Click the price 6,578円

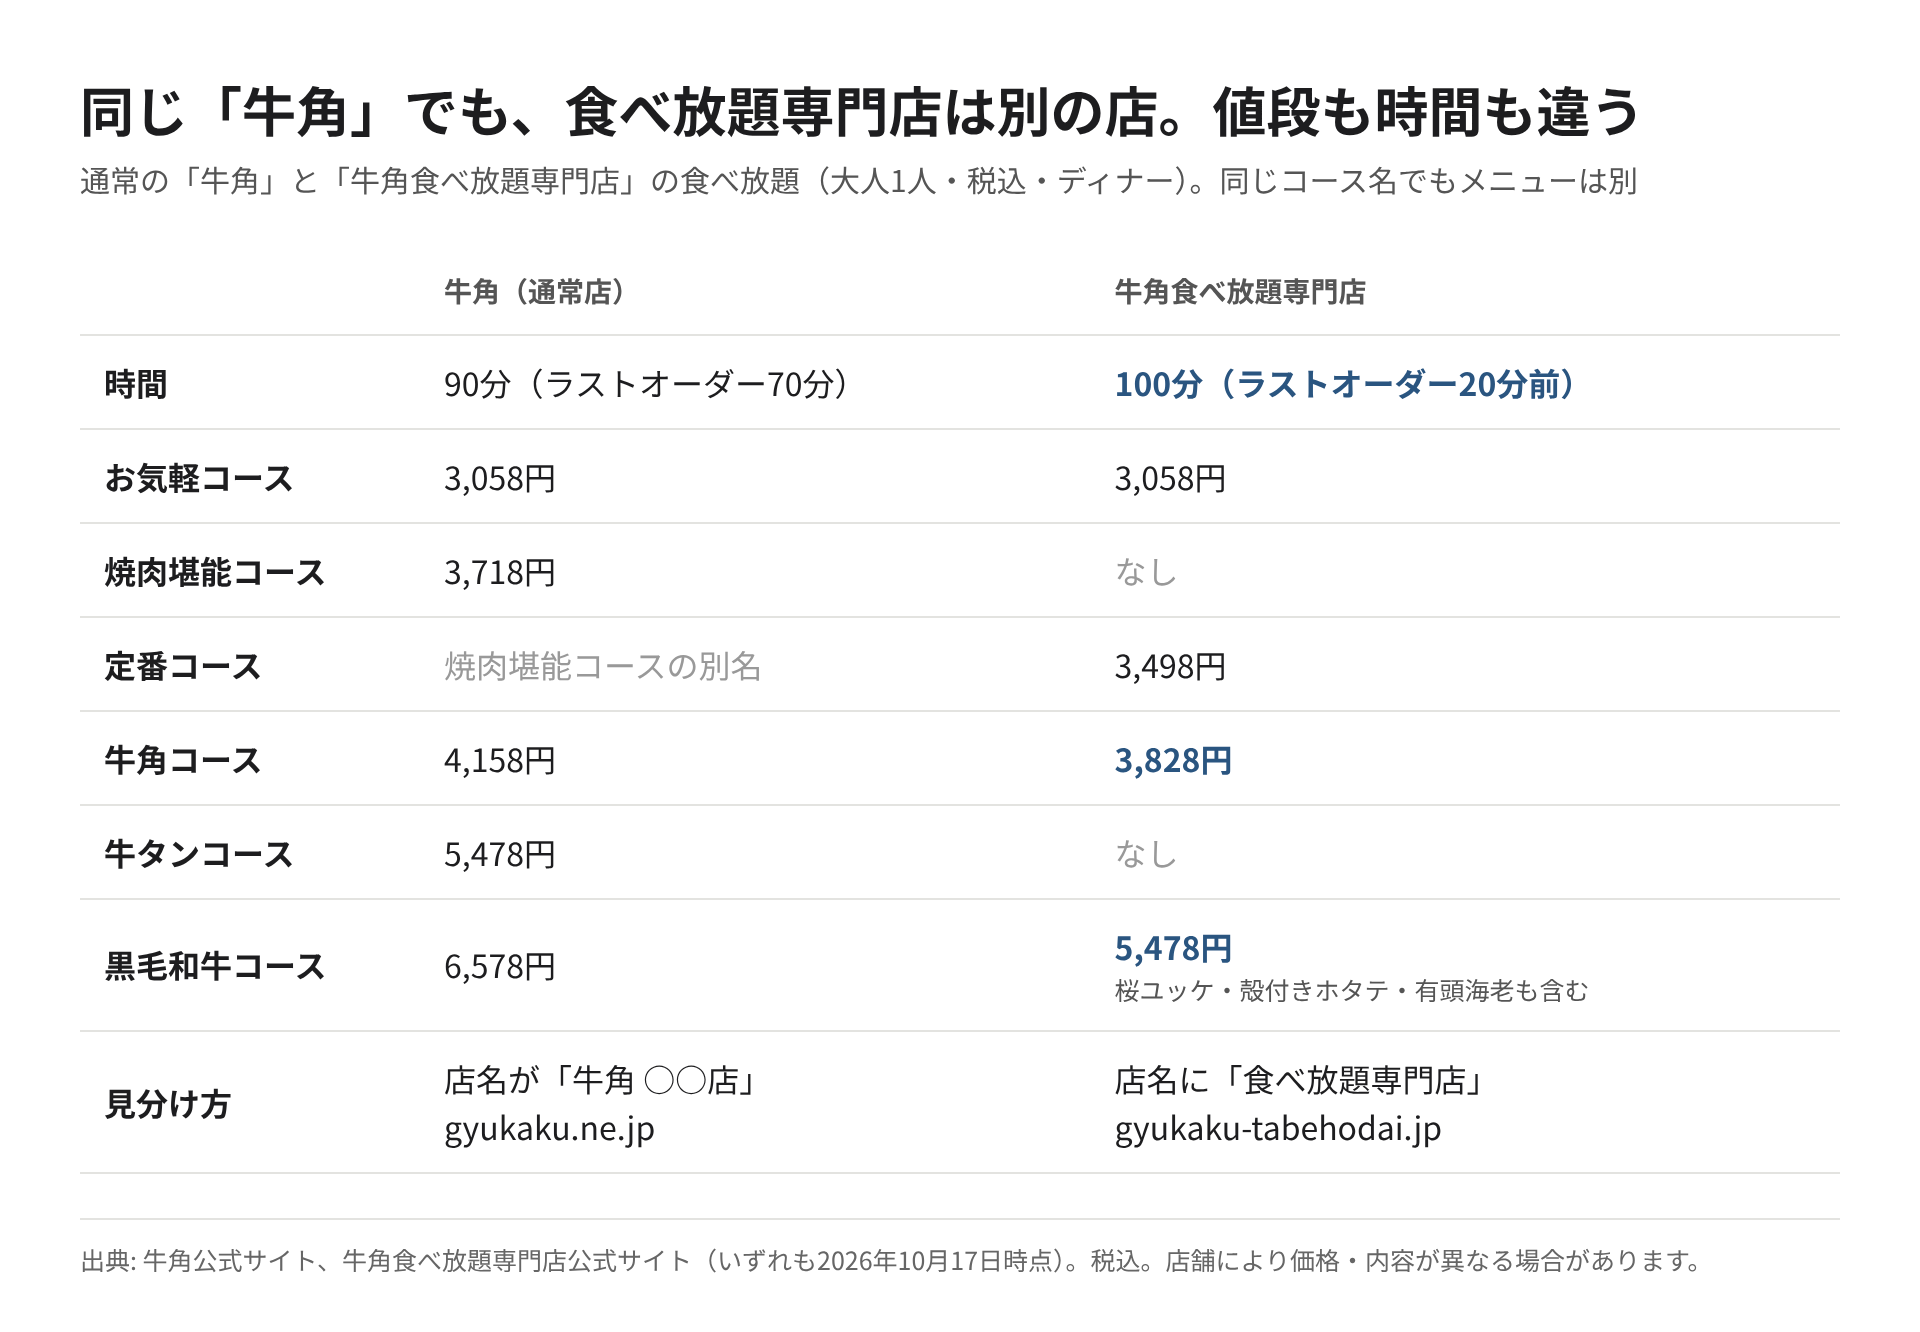[500, 966]
